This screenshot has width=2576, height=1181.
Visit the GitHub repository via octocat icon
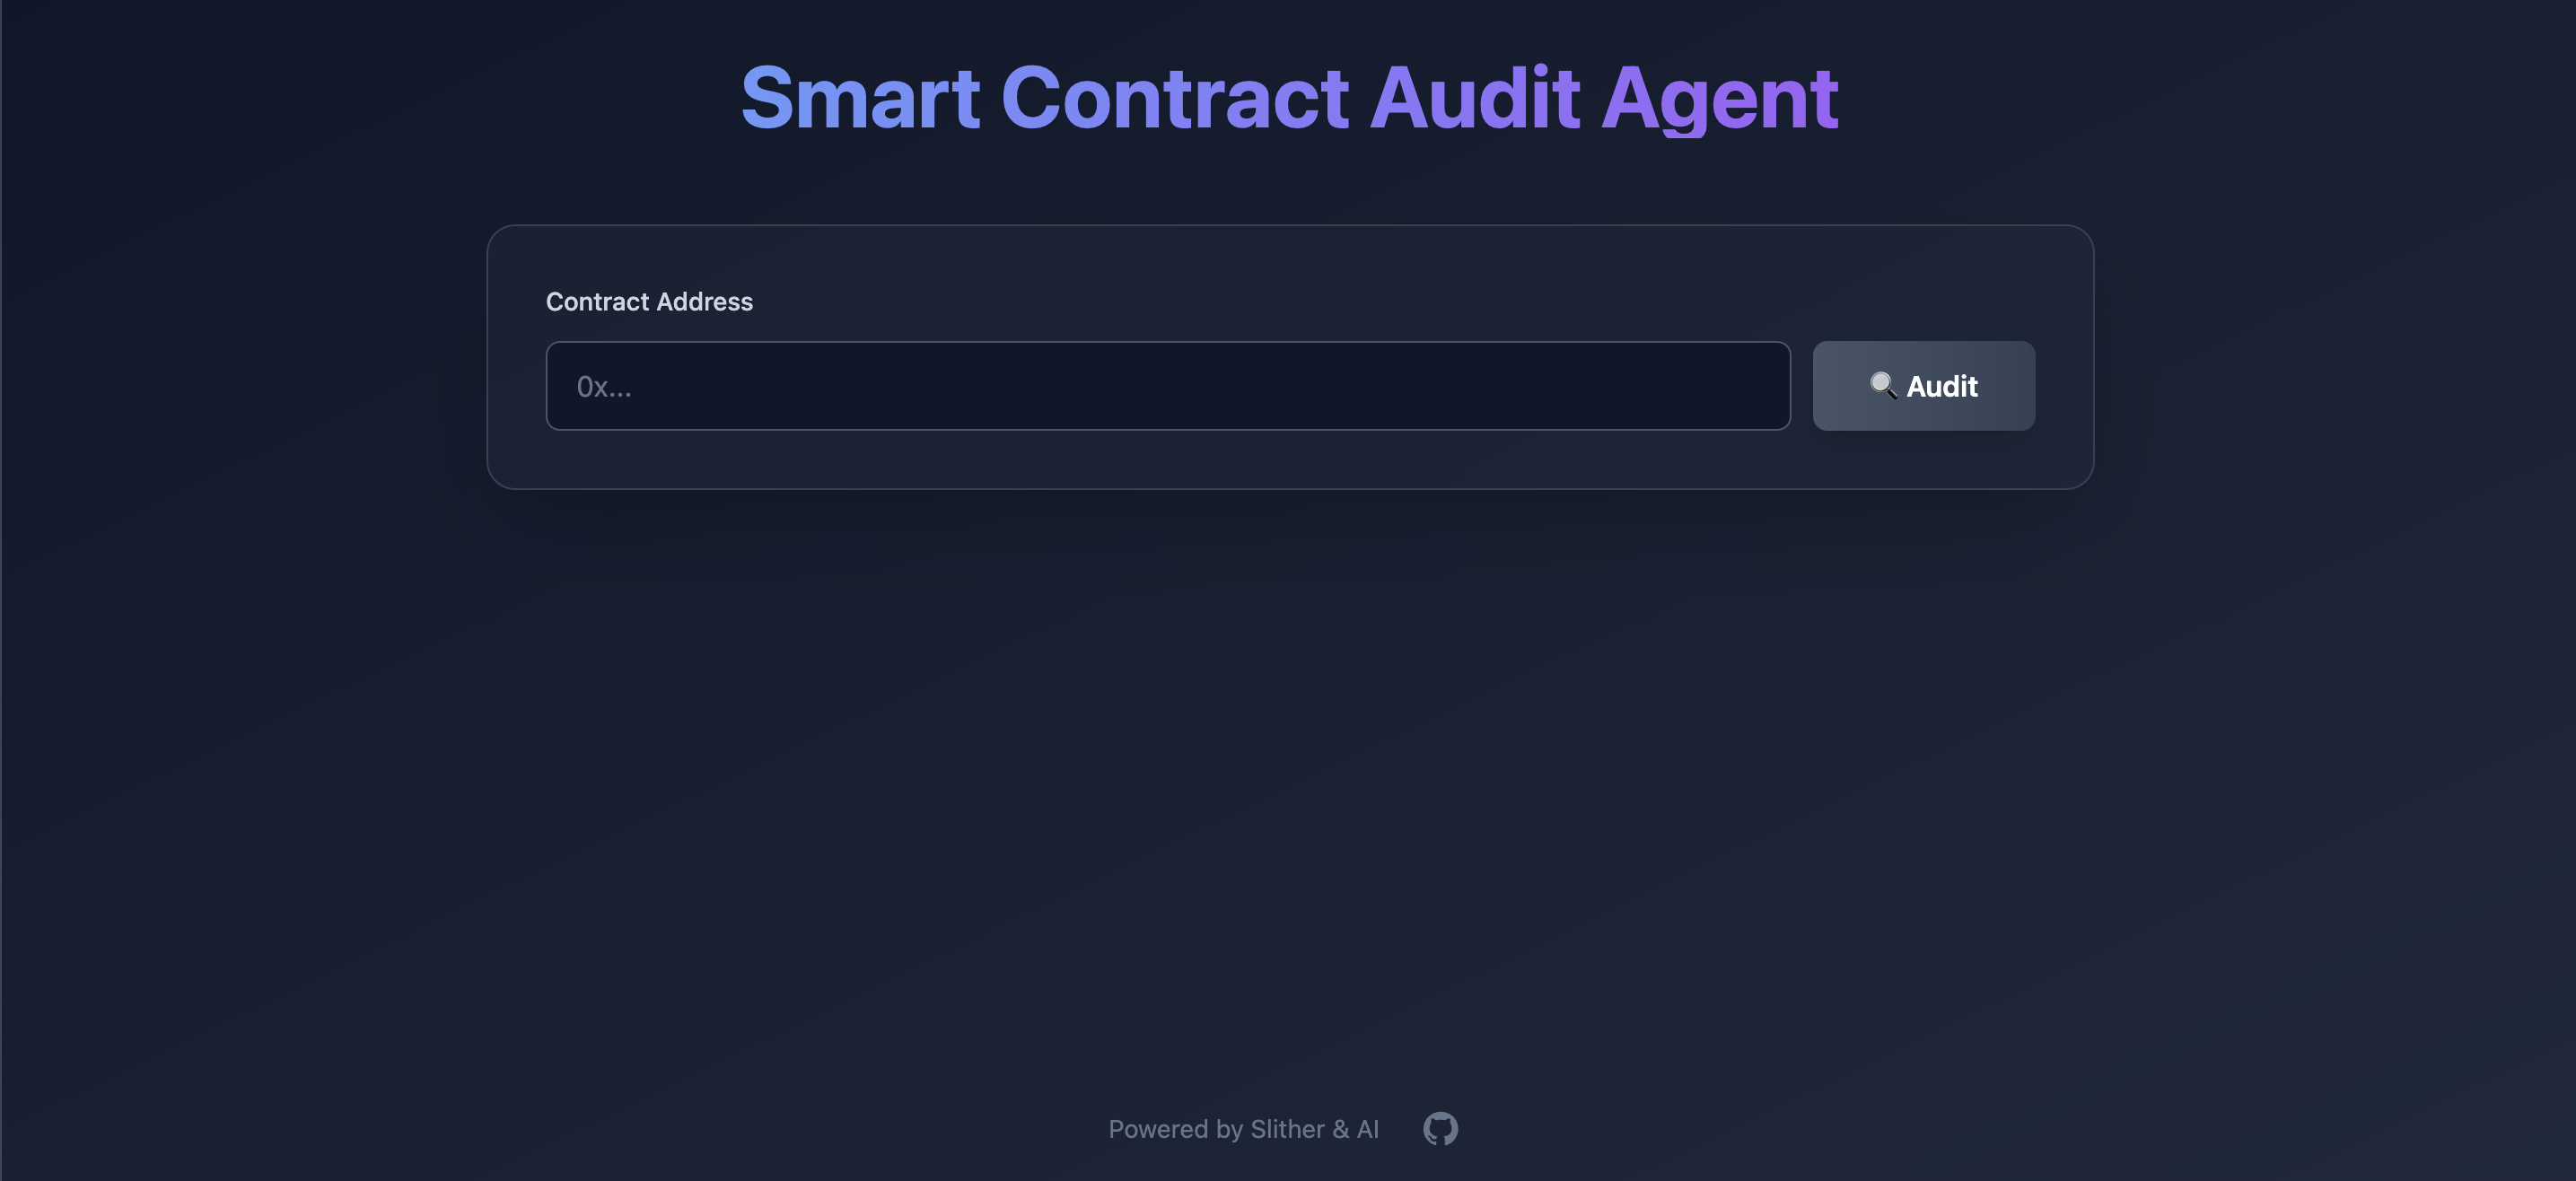(x=1440, y=1129)
